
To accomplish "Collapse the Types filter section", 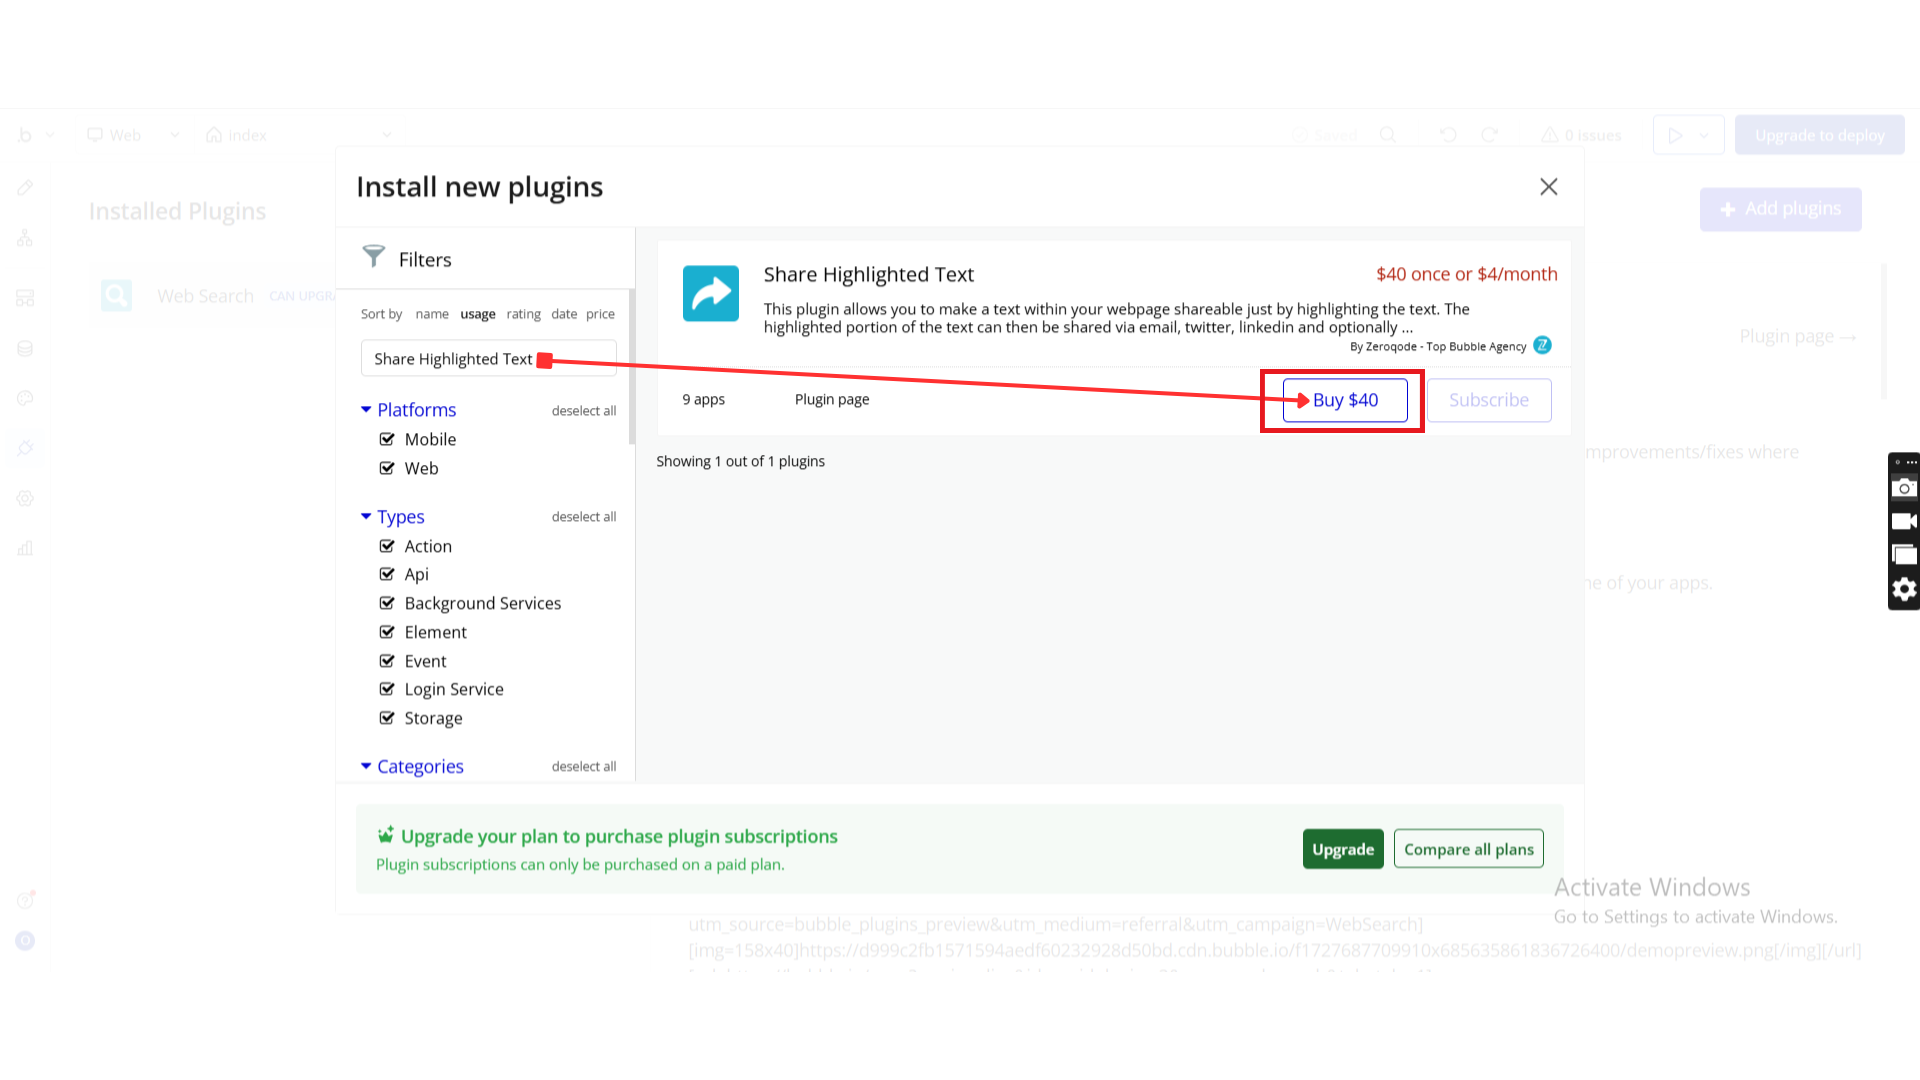I will click(x=366, y=516).
